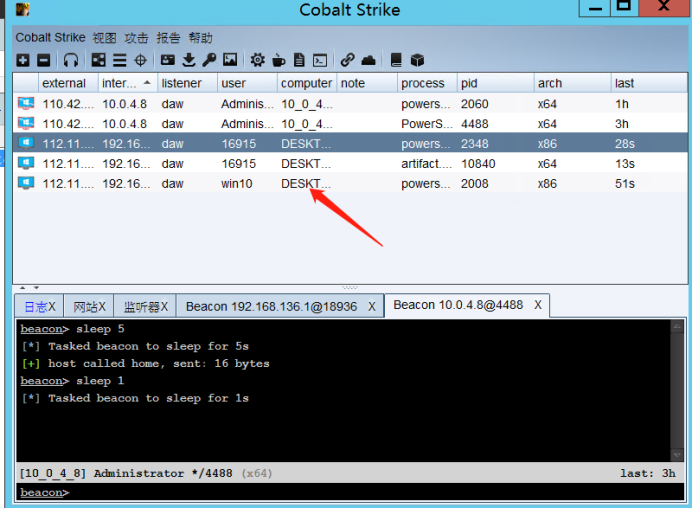692x508 pixels.
Task: Sort by the computer column header
Action: click(x=307, y=83)
